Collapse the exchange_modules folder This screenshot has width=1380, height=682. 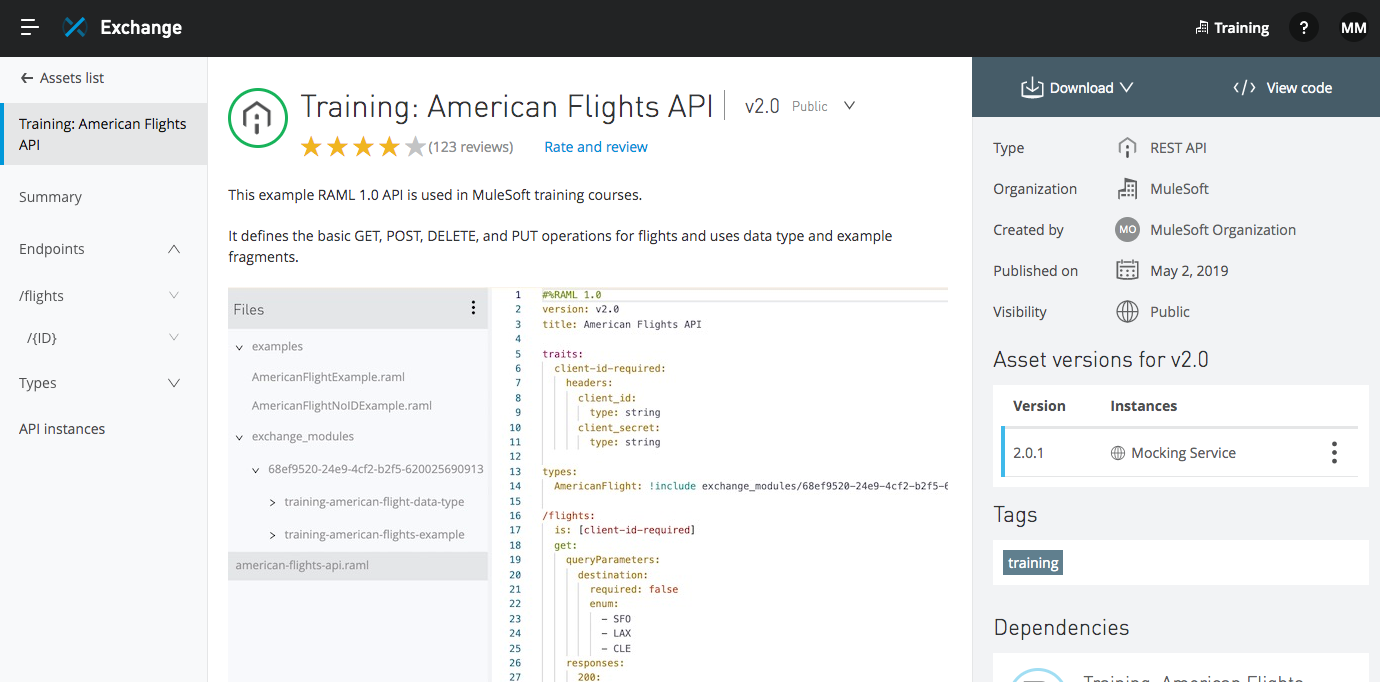239,437
